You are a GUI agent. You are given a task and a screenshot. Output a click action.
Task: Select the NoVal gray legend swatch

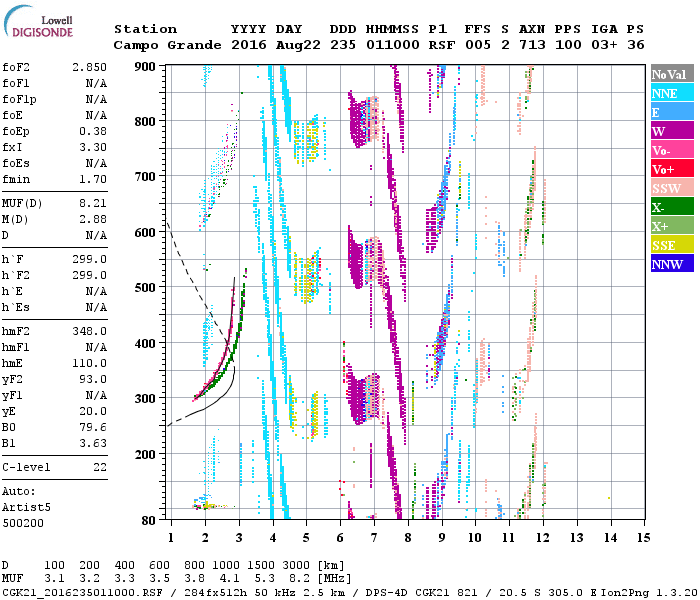point(672,74)
